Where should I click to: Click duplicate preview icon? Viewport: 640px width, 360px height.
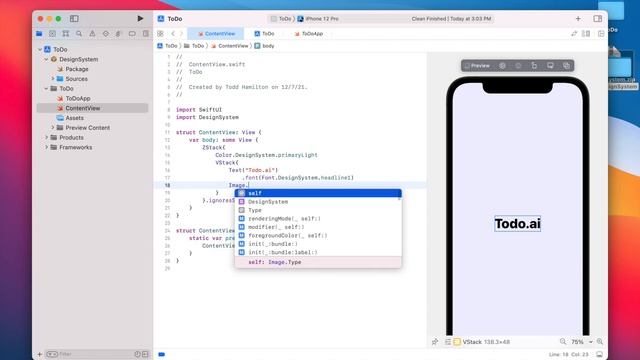(566, 66)
